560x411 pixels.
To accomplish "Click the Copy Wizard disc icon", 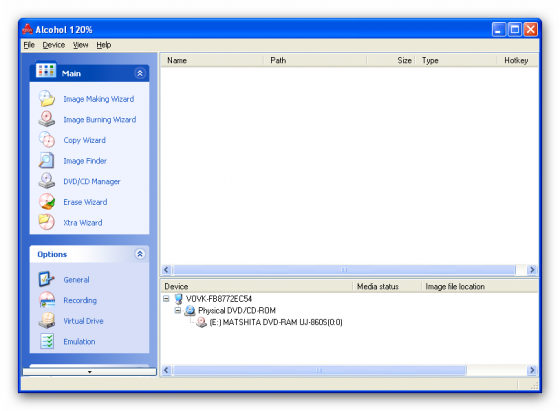I will pos(47,140).
